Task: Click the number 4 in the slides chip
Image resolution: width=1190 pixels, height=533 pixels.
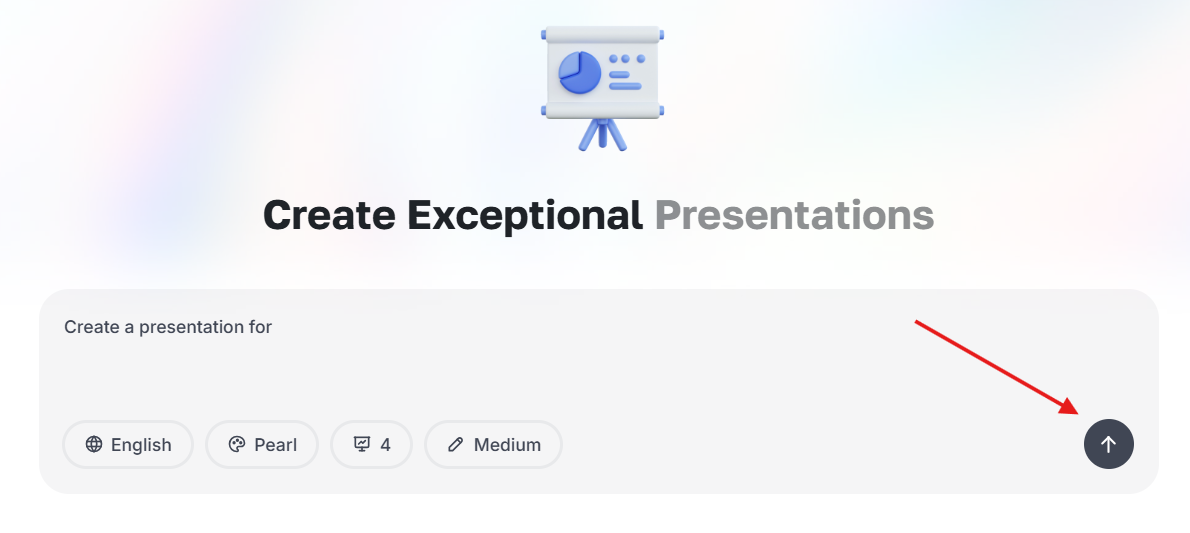Action: coord(386,445)
